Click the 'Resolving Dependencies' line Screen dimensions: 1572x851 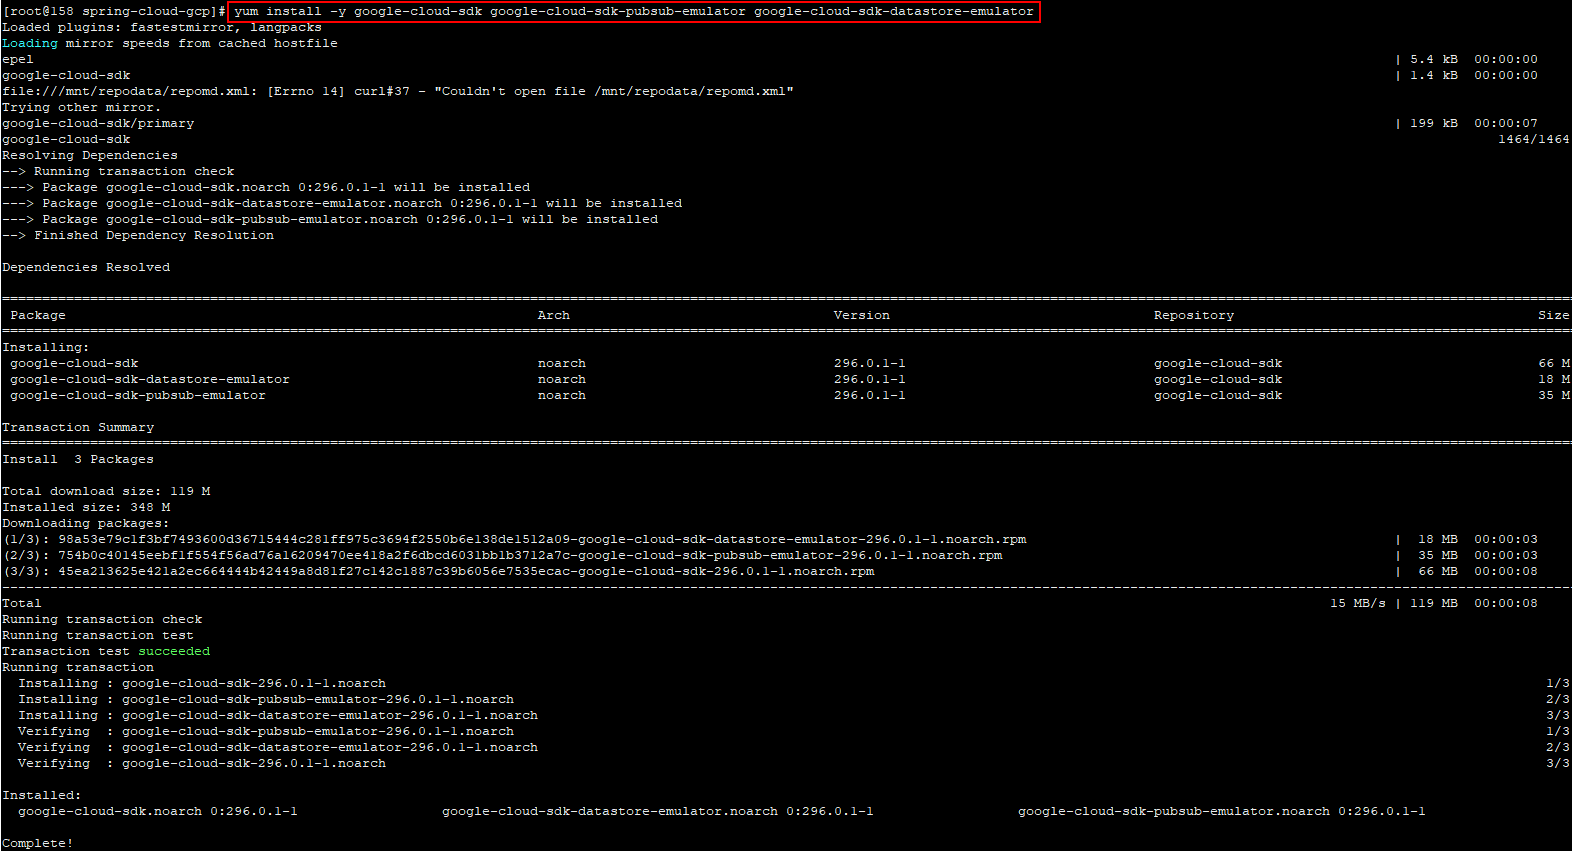click(x=90, y=156)
